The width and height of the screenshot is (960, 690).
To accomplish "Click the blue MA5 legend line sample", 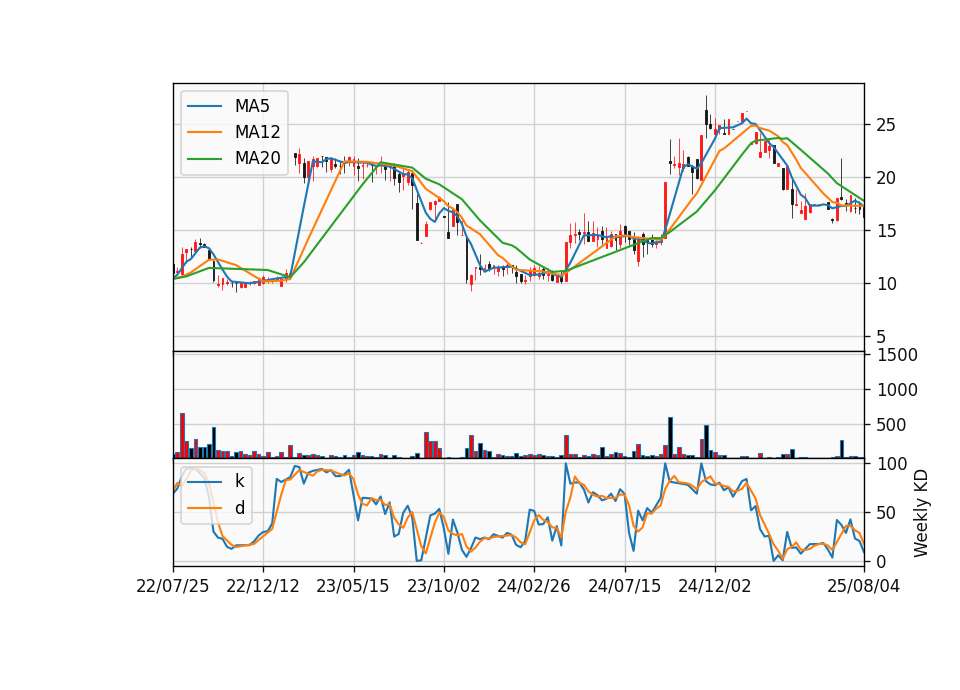I will click(x=204, y=106).
